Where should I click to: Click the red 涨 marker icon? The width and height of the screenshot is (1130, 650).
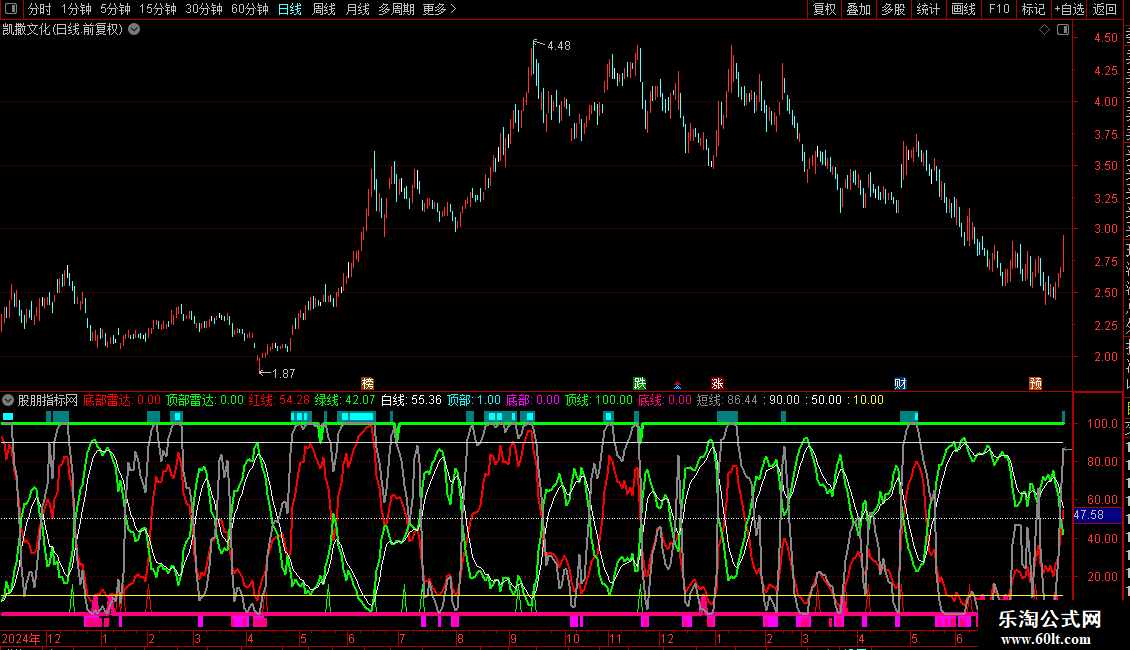tap(717, 383)
